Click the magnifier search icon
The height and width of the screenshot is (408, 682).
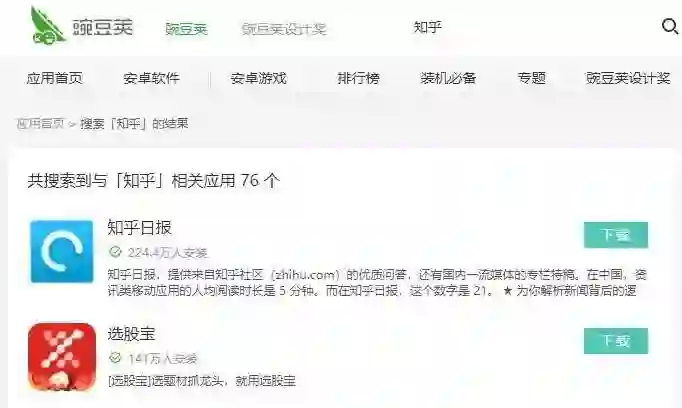(670, 27)
